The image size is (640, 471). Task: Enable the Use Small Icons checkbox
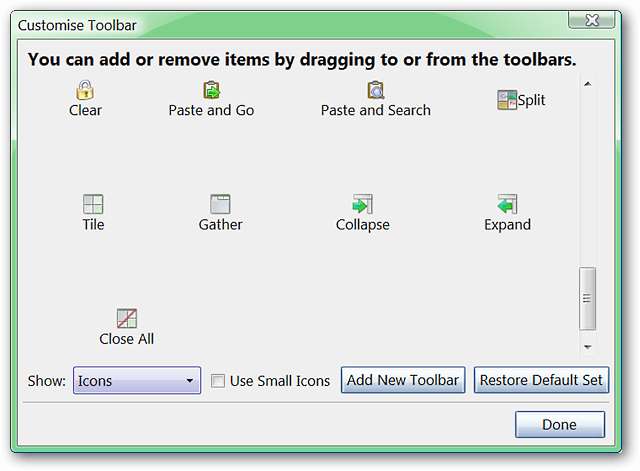tap(218, 381)
